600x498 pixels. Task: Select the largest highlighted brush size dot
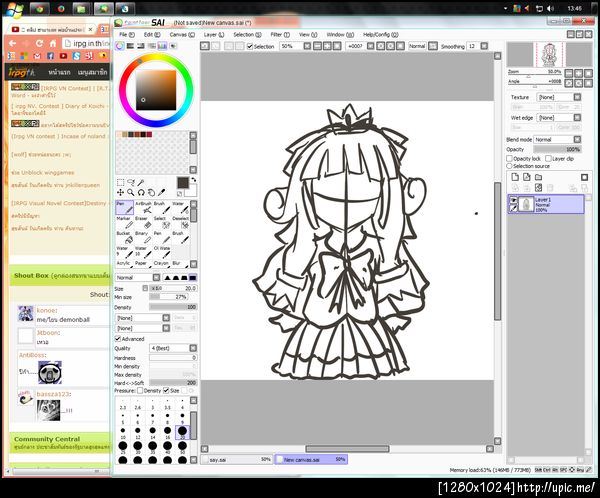182,431
